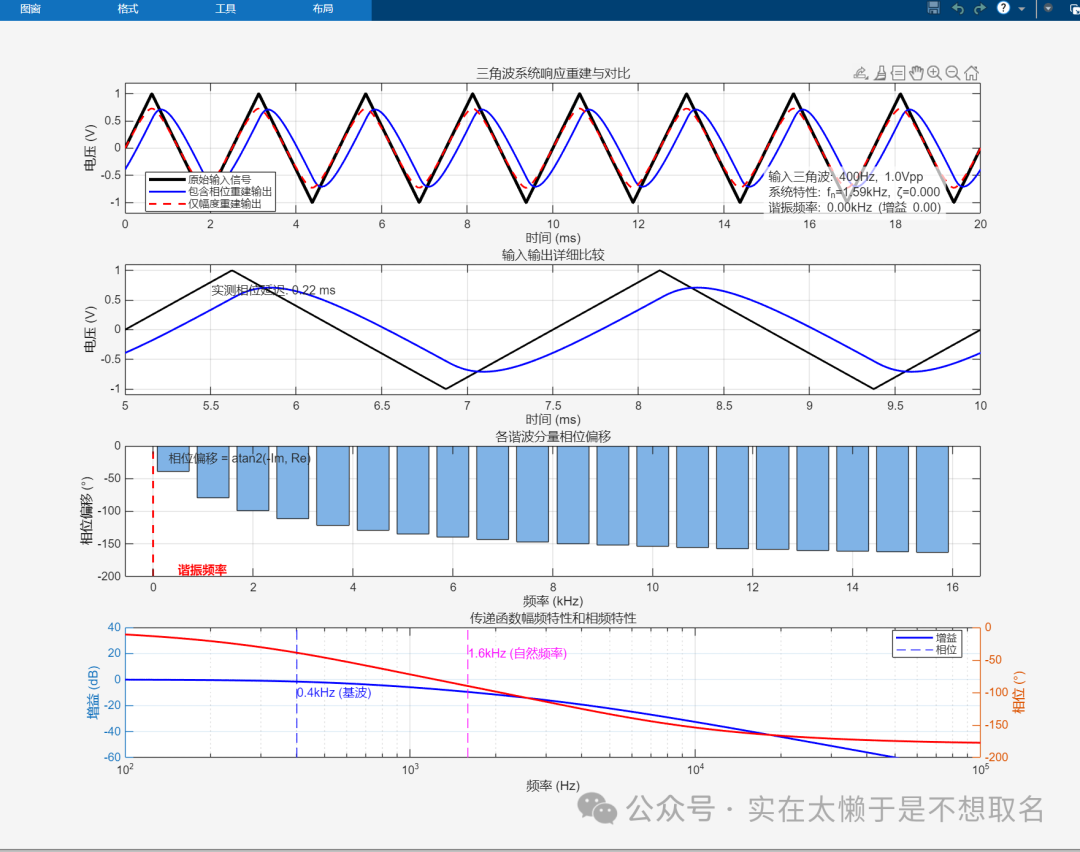This screenshot has width=1080, height=852.
Task: Undo the last action
Action: click(957, 8)
